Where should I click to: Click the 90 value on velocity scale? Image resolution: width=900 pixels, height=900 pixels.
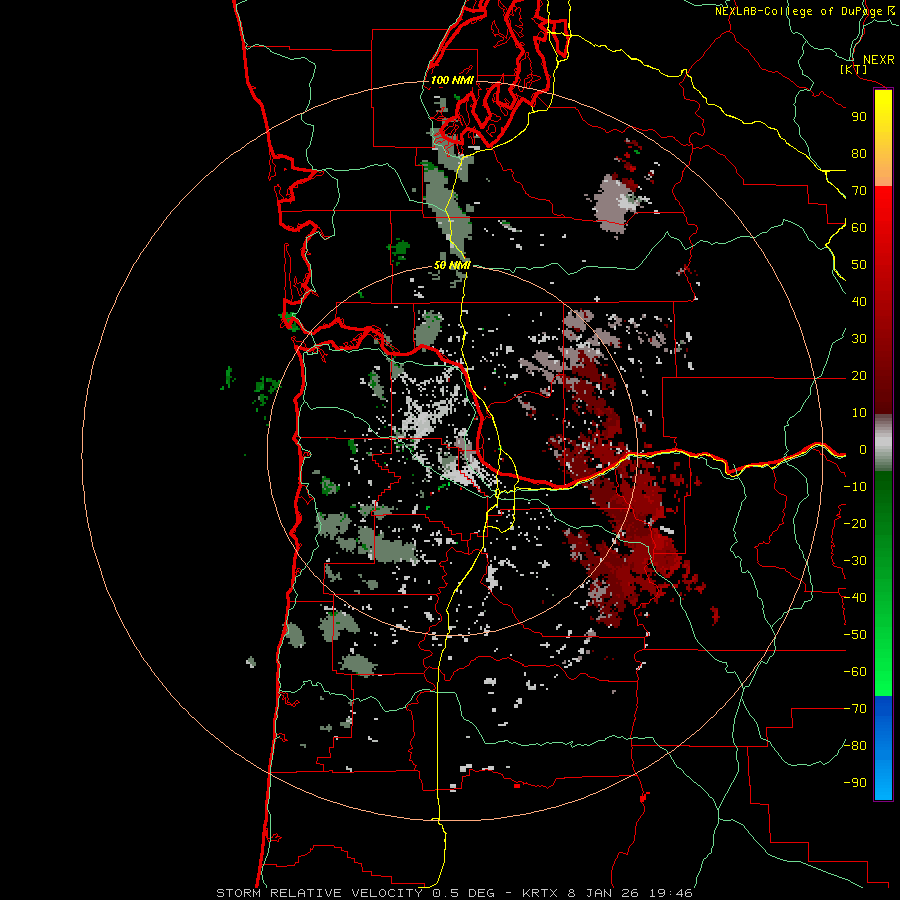(x=859, y=117)
